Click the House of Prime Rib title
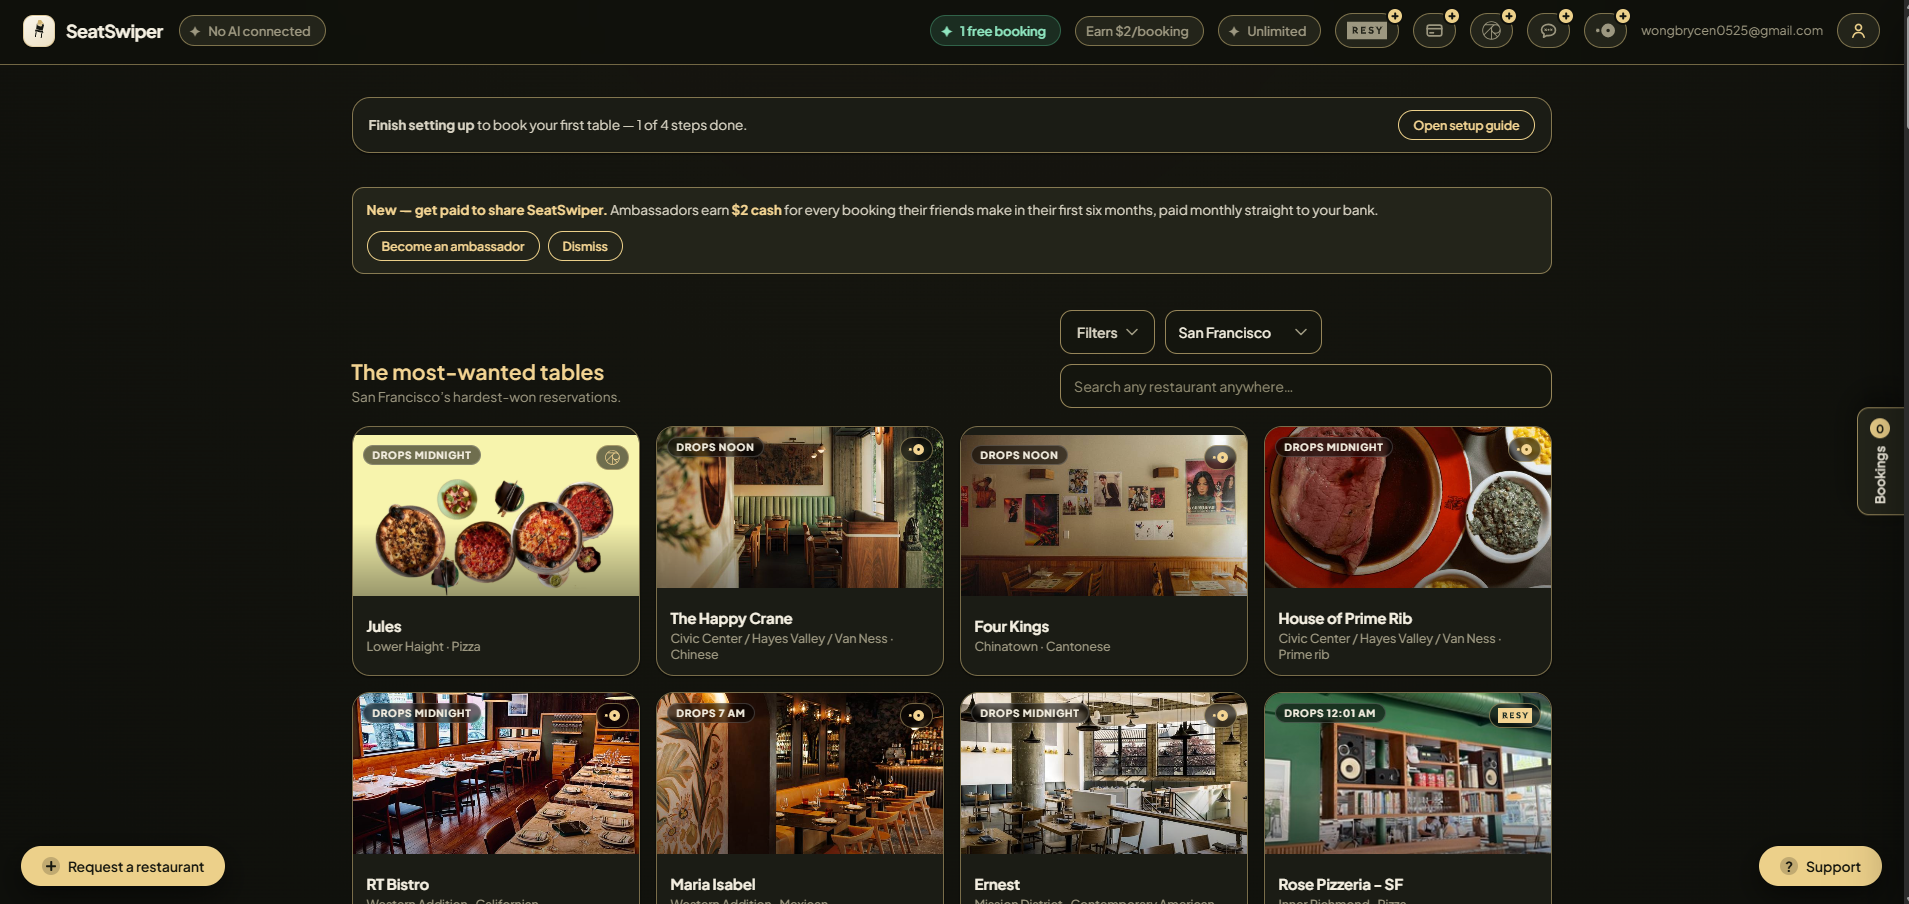 pyautogui.click(x=1345, y=618)
